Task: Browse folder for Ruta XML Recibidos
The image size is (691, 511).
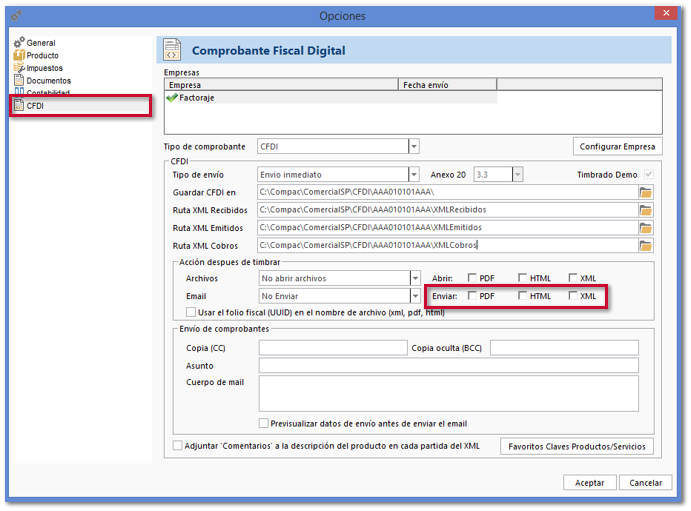Action: (646, 210)
